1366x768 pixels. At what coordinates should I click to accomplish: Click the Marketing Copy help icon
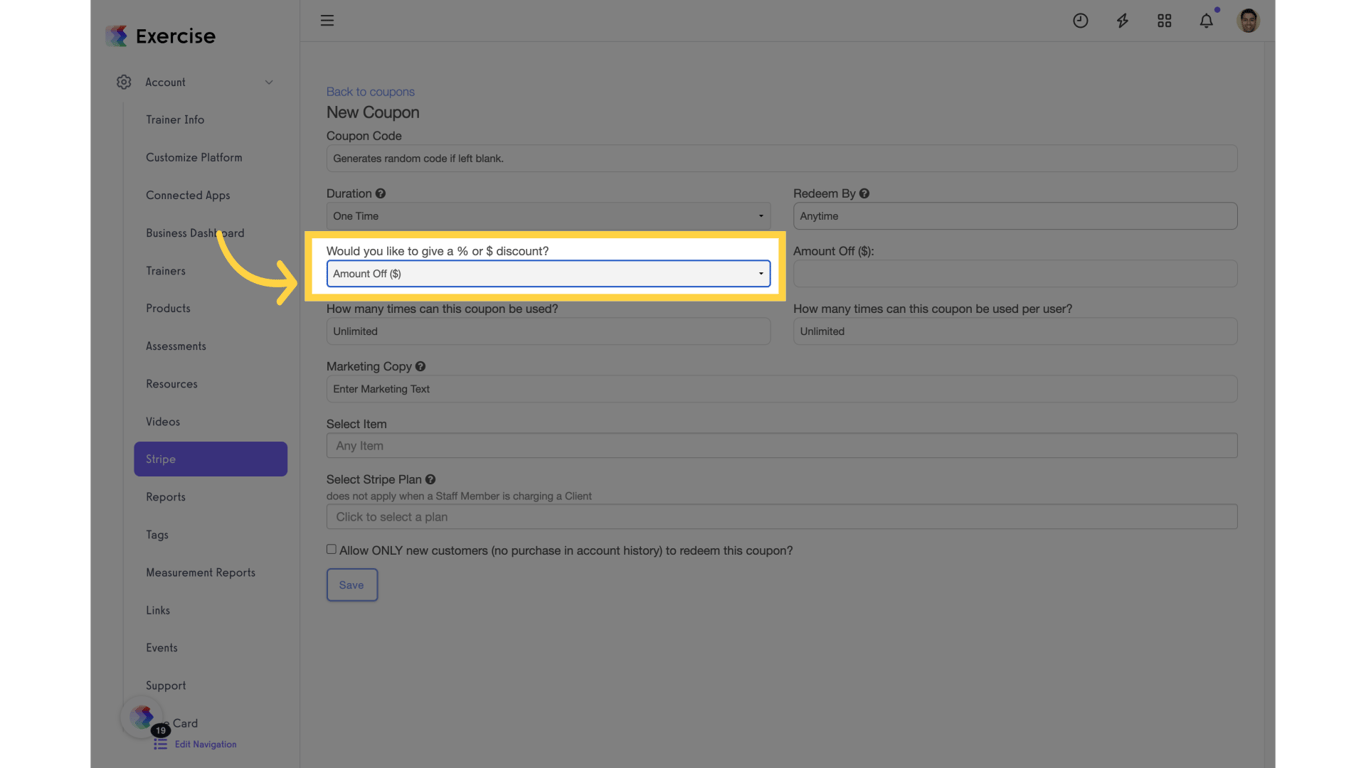(x=420, y=366)
